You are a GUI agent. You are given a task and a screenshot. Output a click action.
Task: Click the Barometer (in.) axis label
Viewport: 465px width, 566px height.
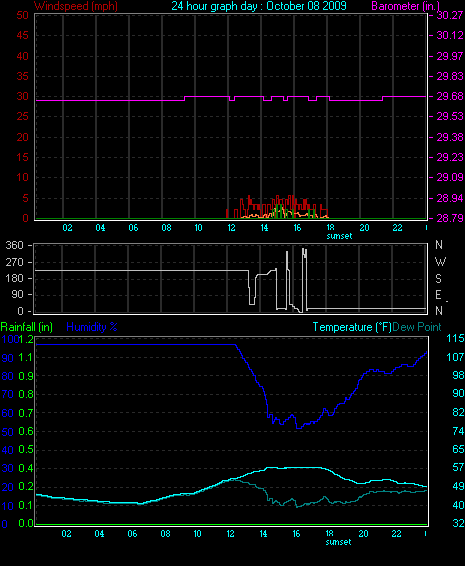405,6
